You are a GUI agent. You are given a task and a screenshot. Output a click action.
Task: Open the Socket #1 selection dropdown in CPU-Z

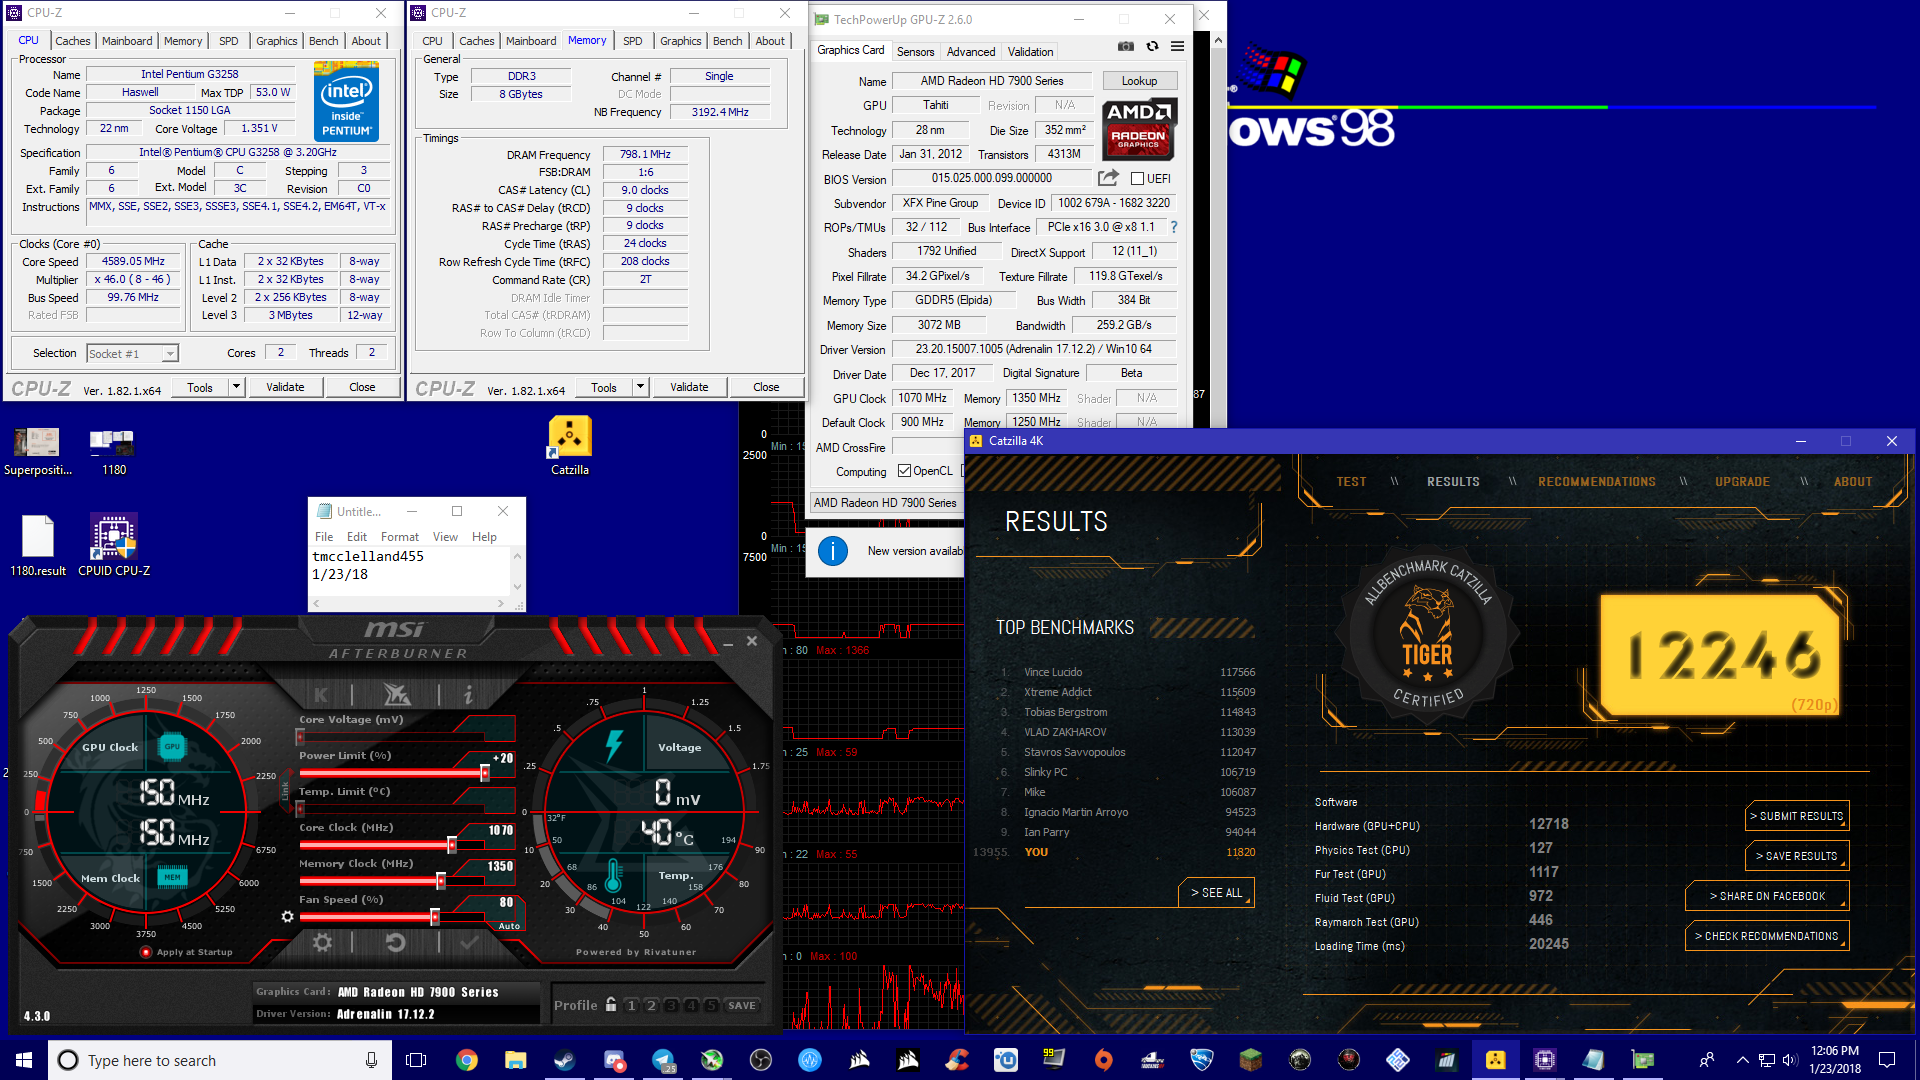click(x=132, y=353)
